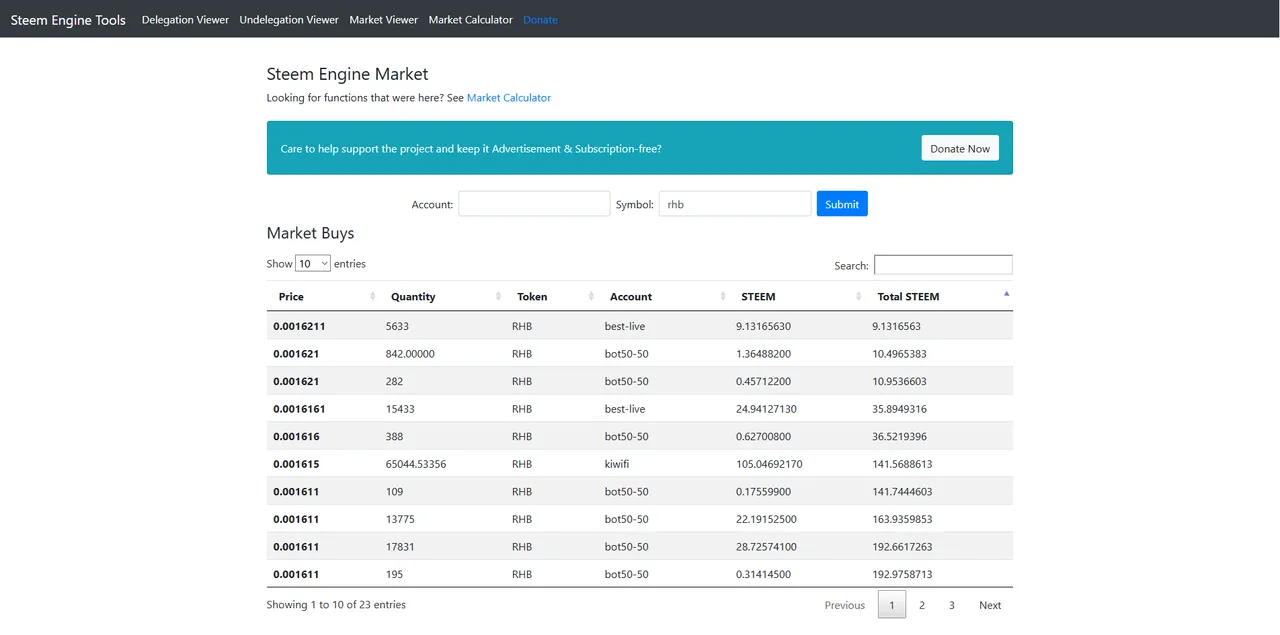Sort the table by the Price column
This screenshot has width=1280, height=635.
(323, 297)
